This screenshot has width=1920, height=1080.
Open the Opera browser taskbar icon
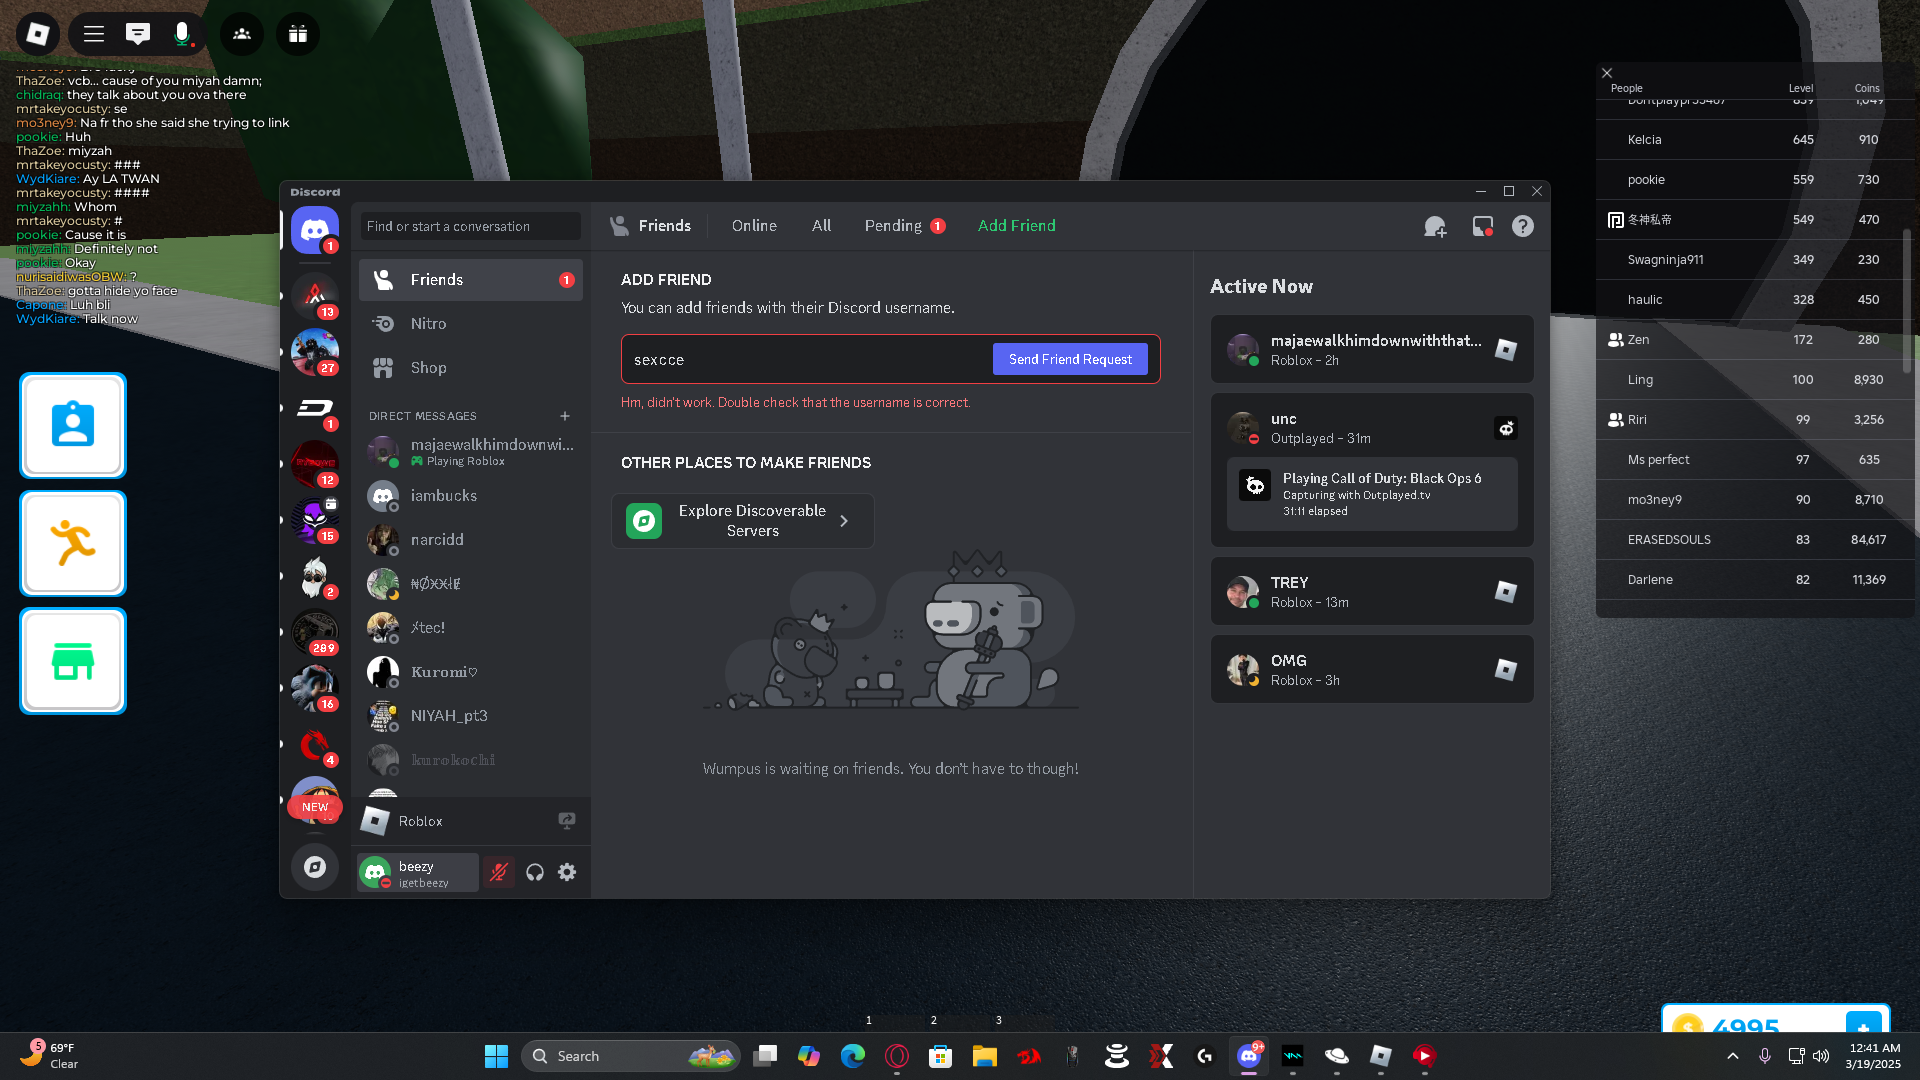(x=897, y=1056)
